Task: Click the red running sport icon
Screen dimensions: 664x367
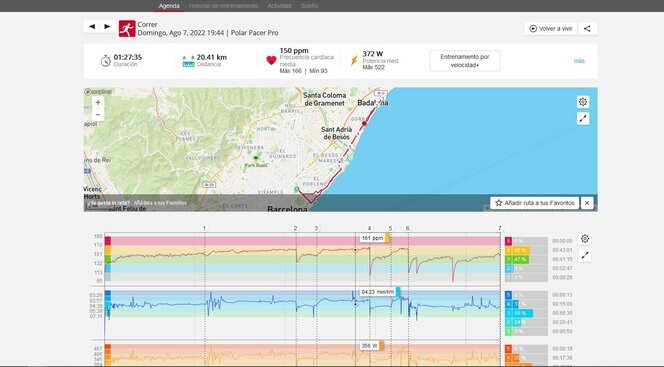Action: (127, 29)
